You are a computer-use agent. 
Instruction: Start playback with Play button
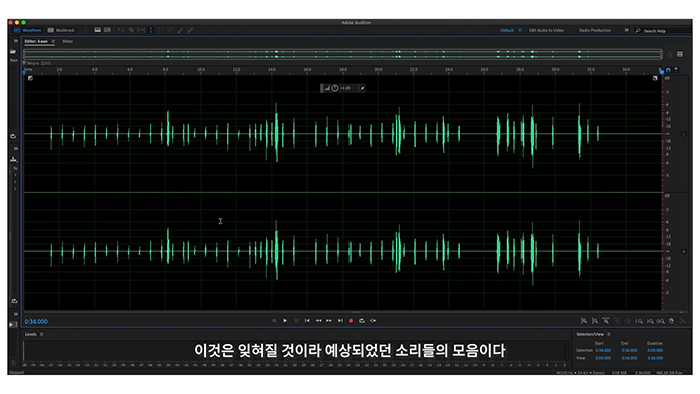285,320
